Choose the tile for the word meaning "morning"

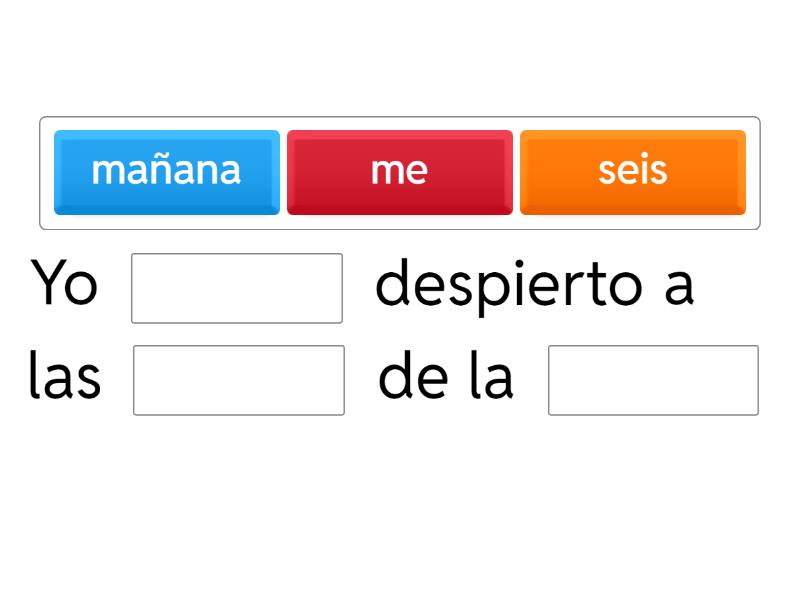click(x=166, y=171)
